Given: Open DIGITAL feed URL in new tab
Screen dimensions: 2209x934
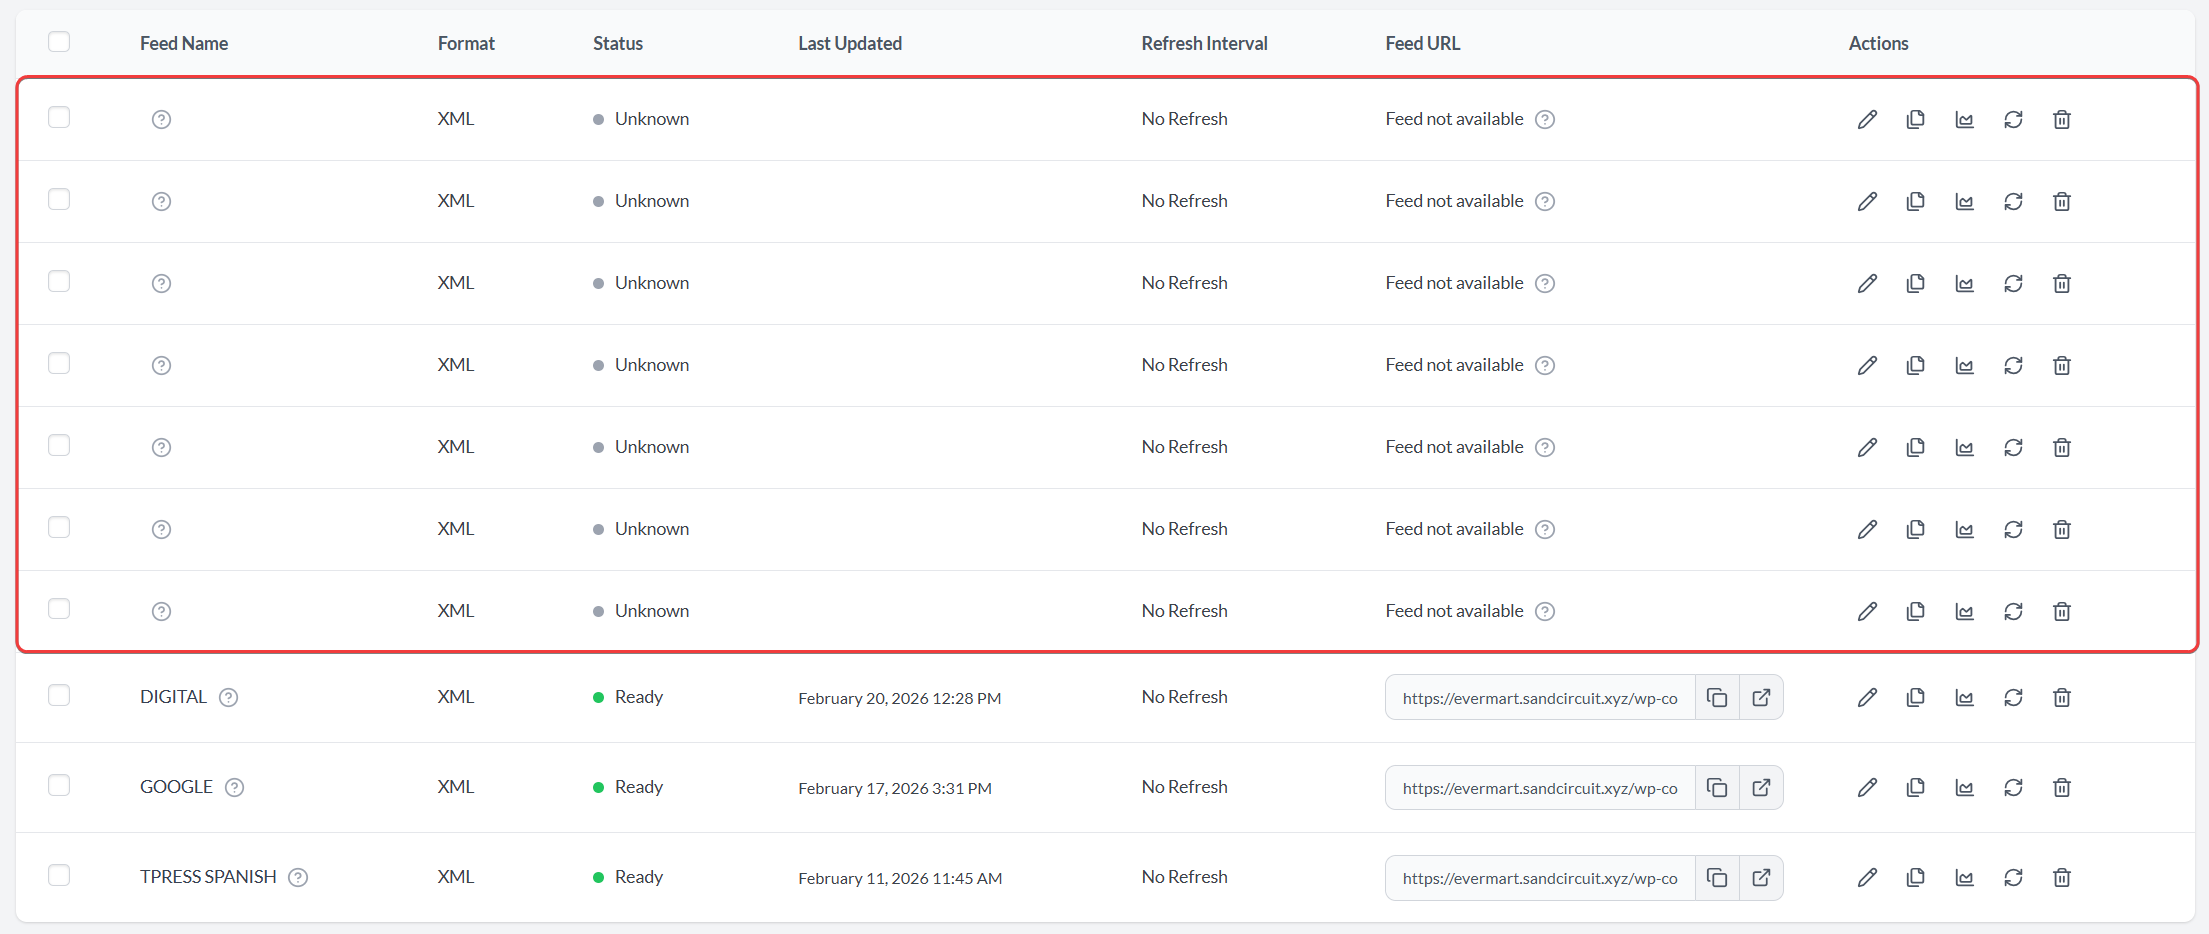Looking at the screenshot, I should pos(1761,698).
